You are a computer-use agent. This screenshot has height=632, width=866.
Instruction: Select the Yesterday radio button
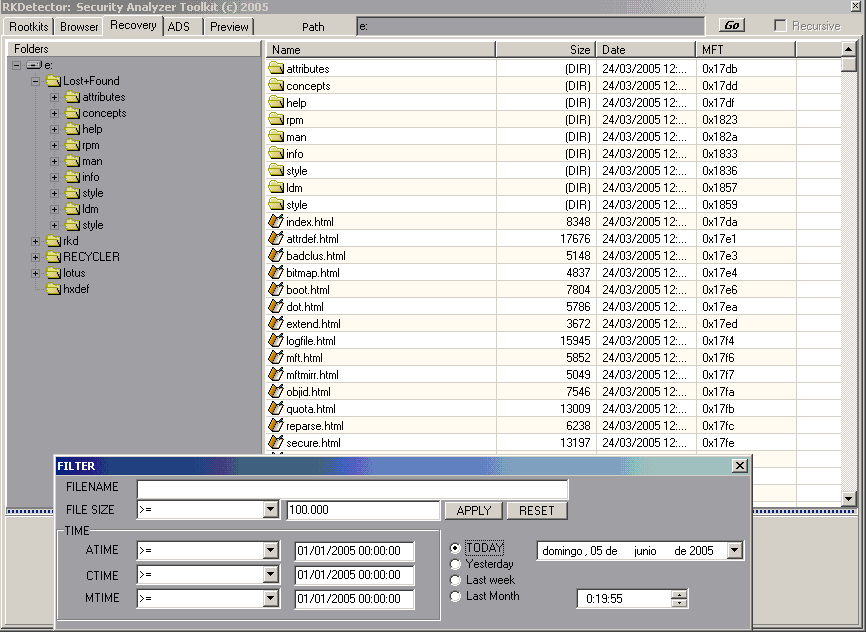tap(456, 564)
